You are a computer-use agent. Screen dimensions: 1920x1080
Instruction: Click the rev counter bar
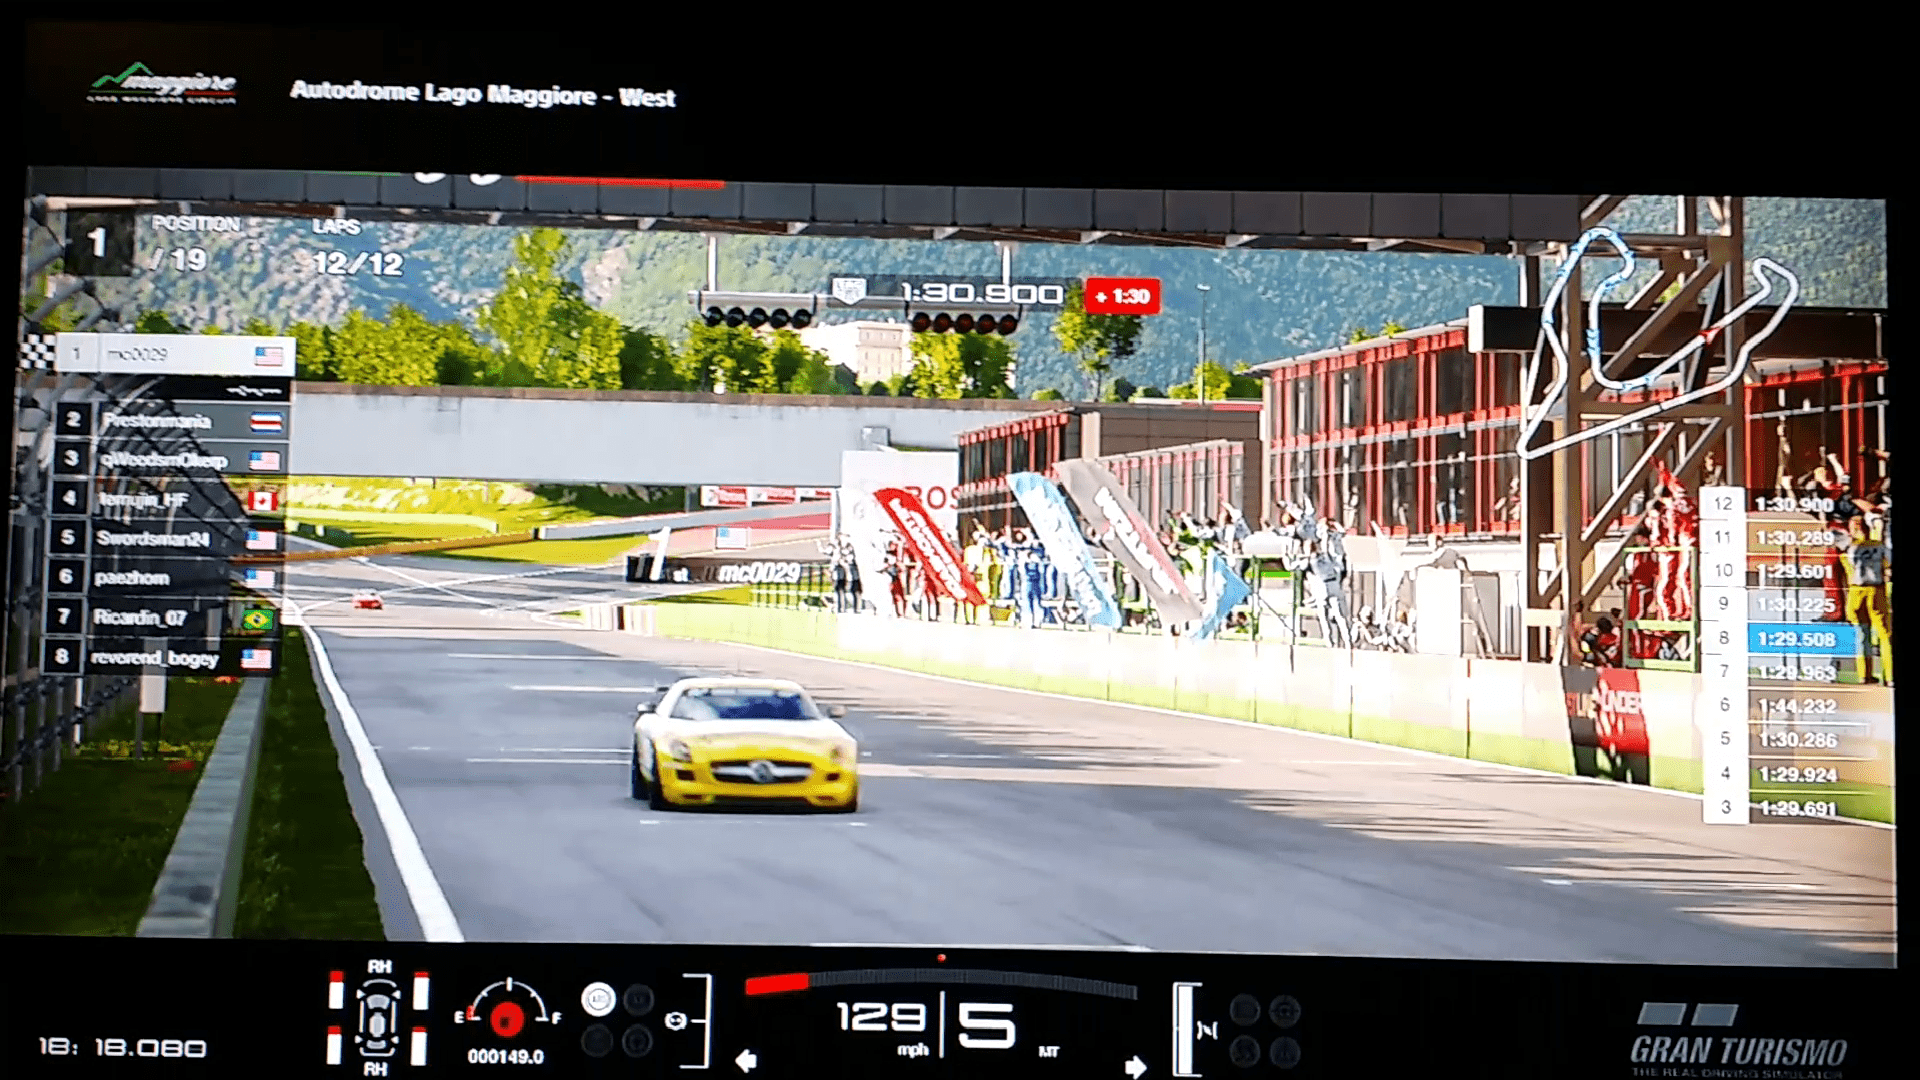tap(941, 983)
